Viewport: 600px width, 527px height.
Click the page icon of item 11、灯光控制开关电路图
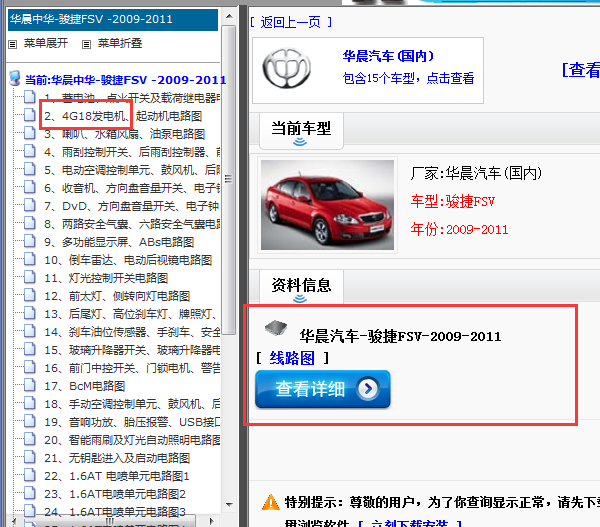tap(30, 277)
